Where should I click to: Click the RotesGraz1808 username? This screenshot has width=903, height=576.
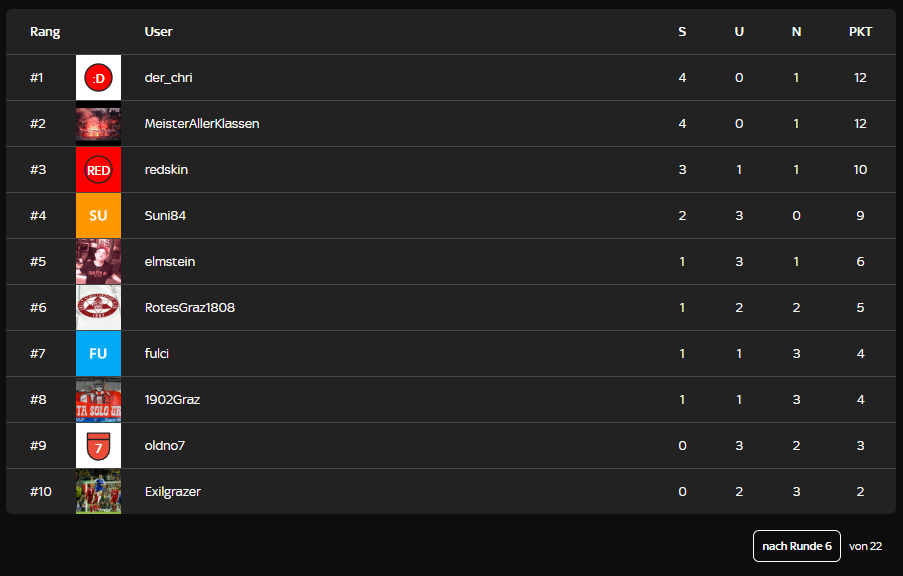point(189,308)
